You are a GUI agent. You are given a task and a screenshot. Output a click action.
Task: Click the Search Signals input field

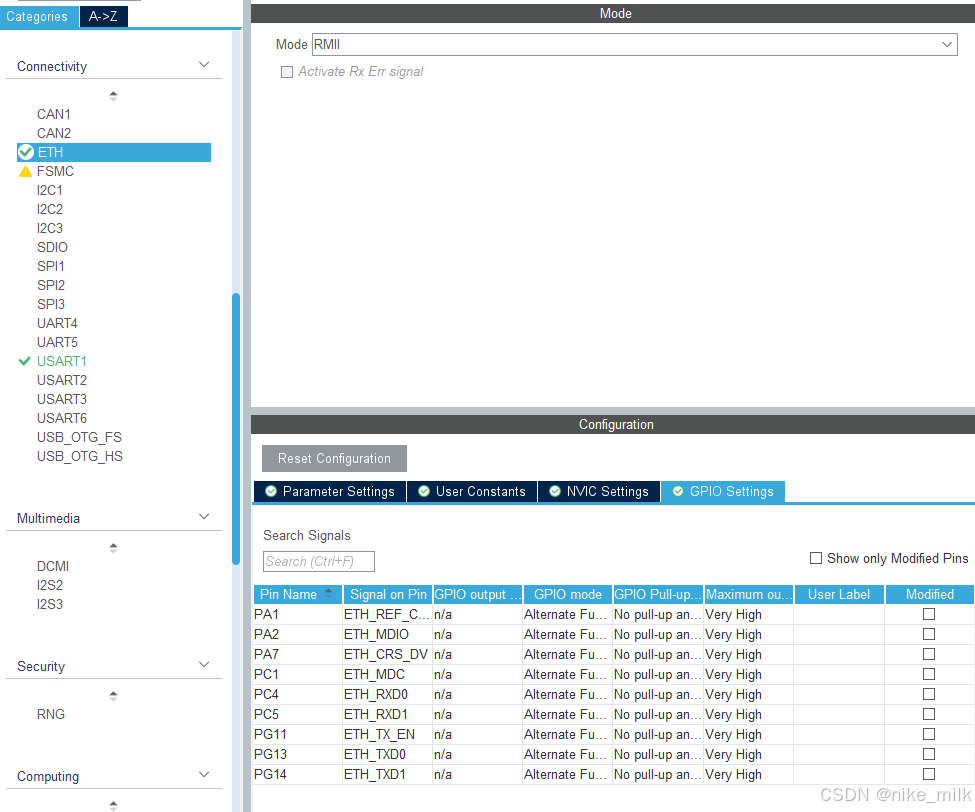tap(318, 561)
